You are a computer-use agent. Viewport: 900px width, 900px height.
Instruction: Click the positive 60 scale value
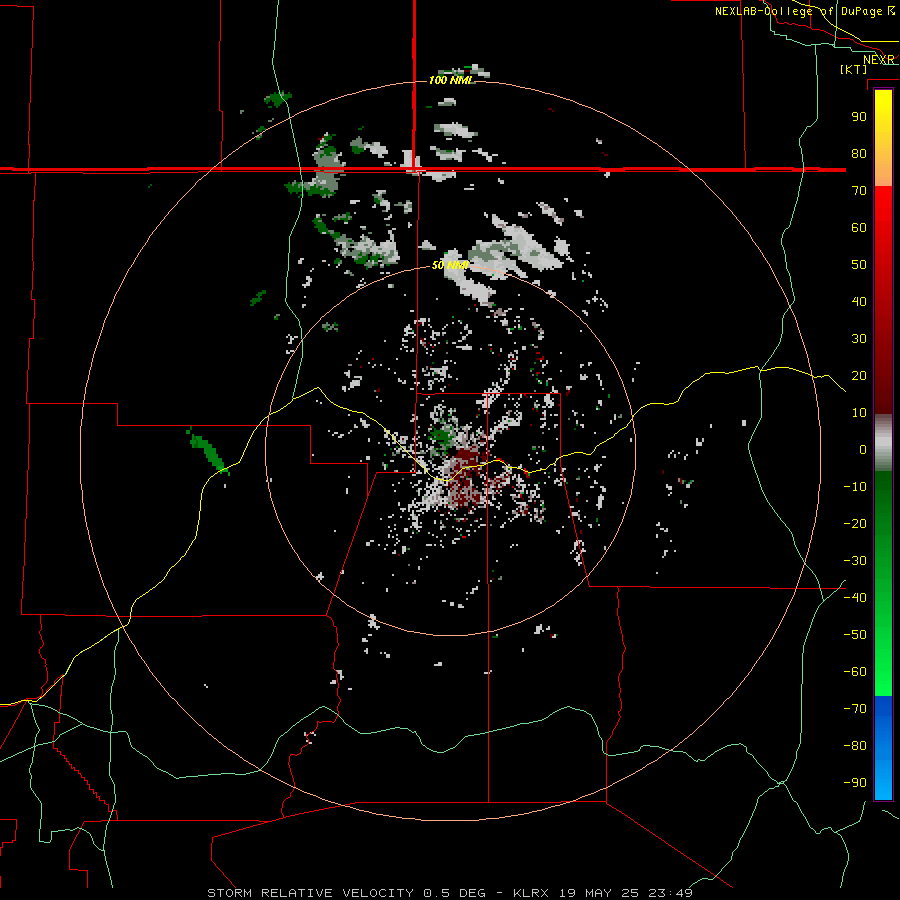(859, 227)
